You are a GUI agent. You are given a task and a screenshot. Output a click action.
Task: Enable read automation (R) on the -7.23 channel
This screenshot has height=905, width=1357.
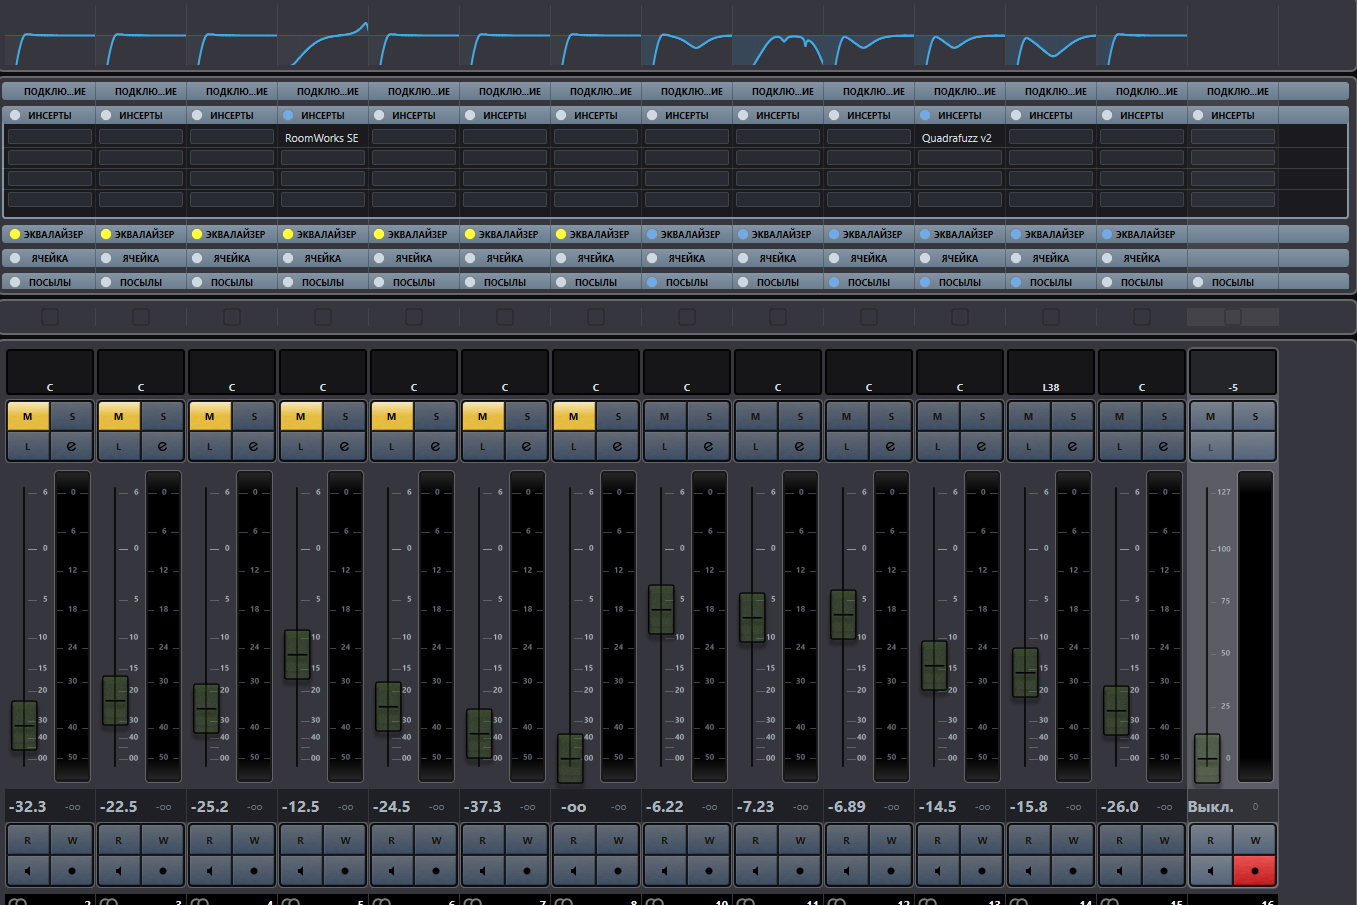(756, 841)
